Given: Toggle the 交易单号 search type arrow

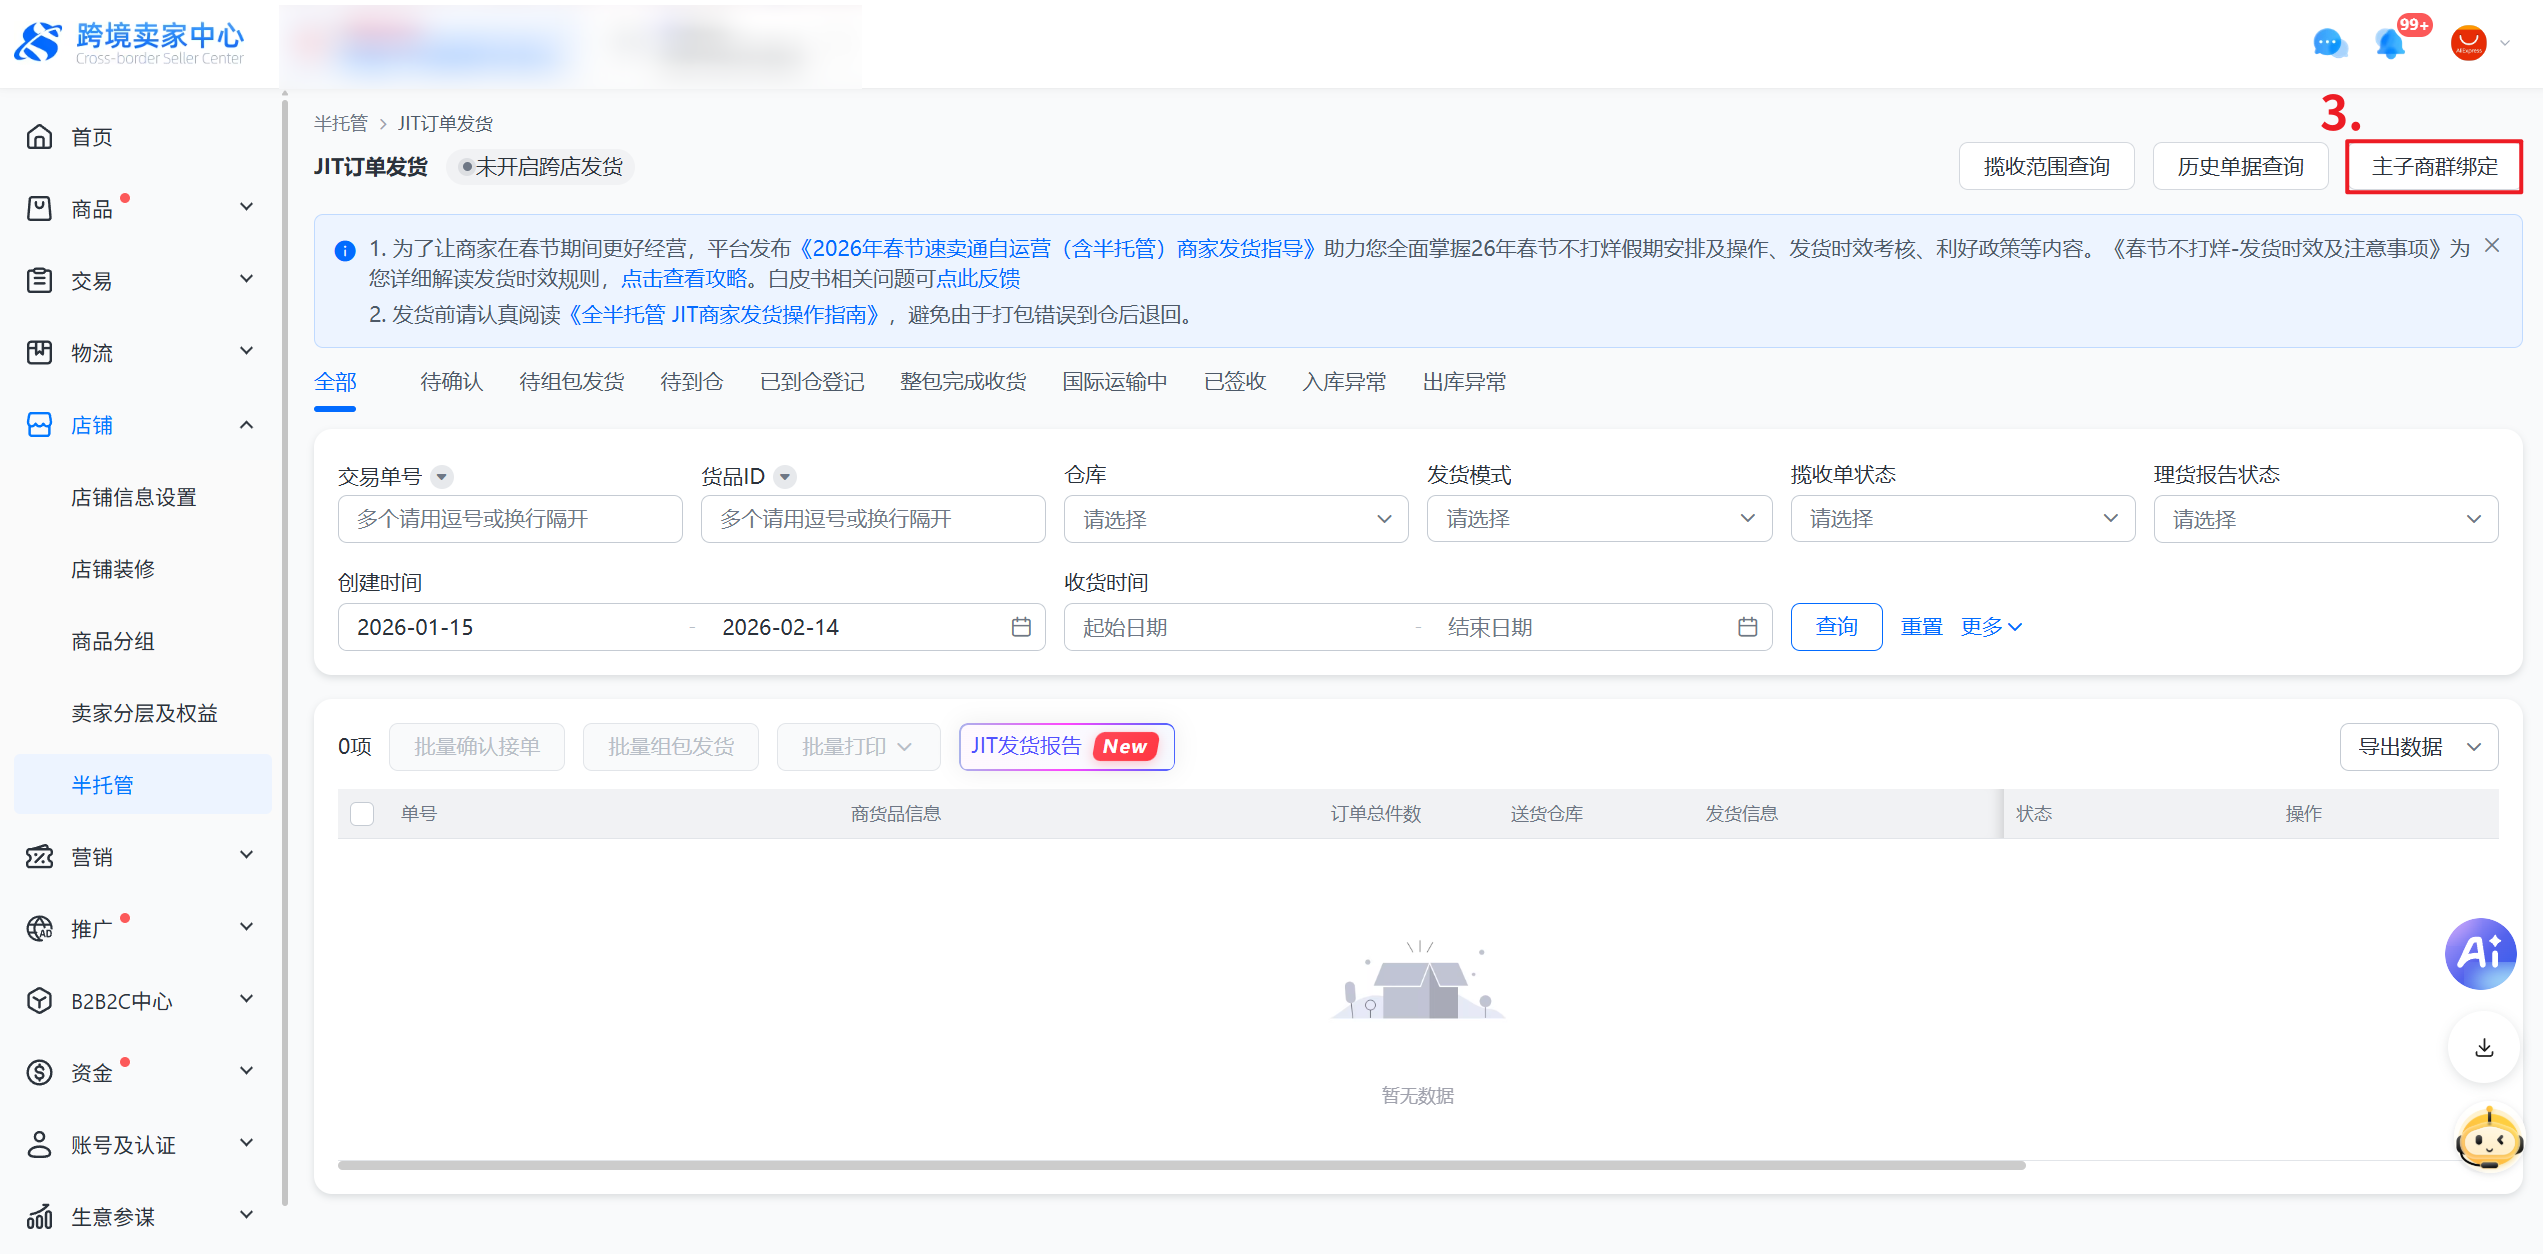Looking at the screenshot, I should [x=441, y=477].
